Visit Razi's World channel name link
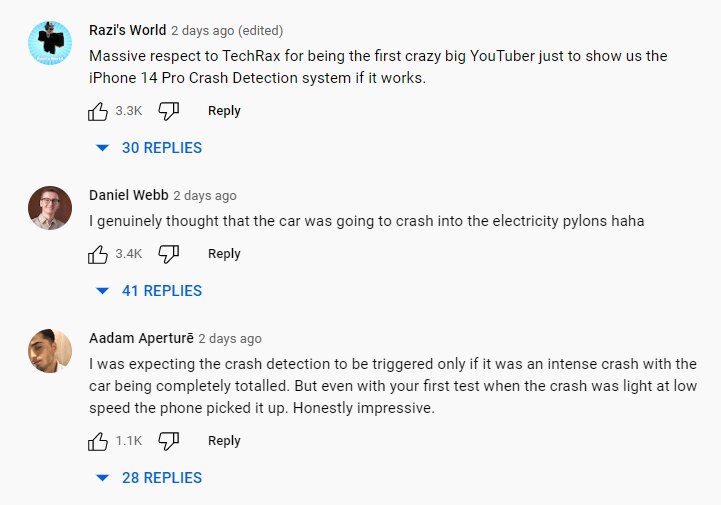The height and width of the screenshot is (505, 721). 127,30
